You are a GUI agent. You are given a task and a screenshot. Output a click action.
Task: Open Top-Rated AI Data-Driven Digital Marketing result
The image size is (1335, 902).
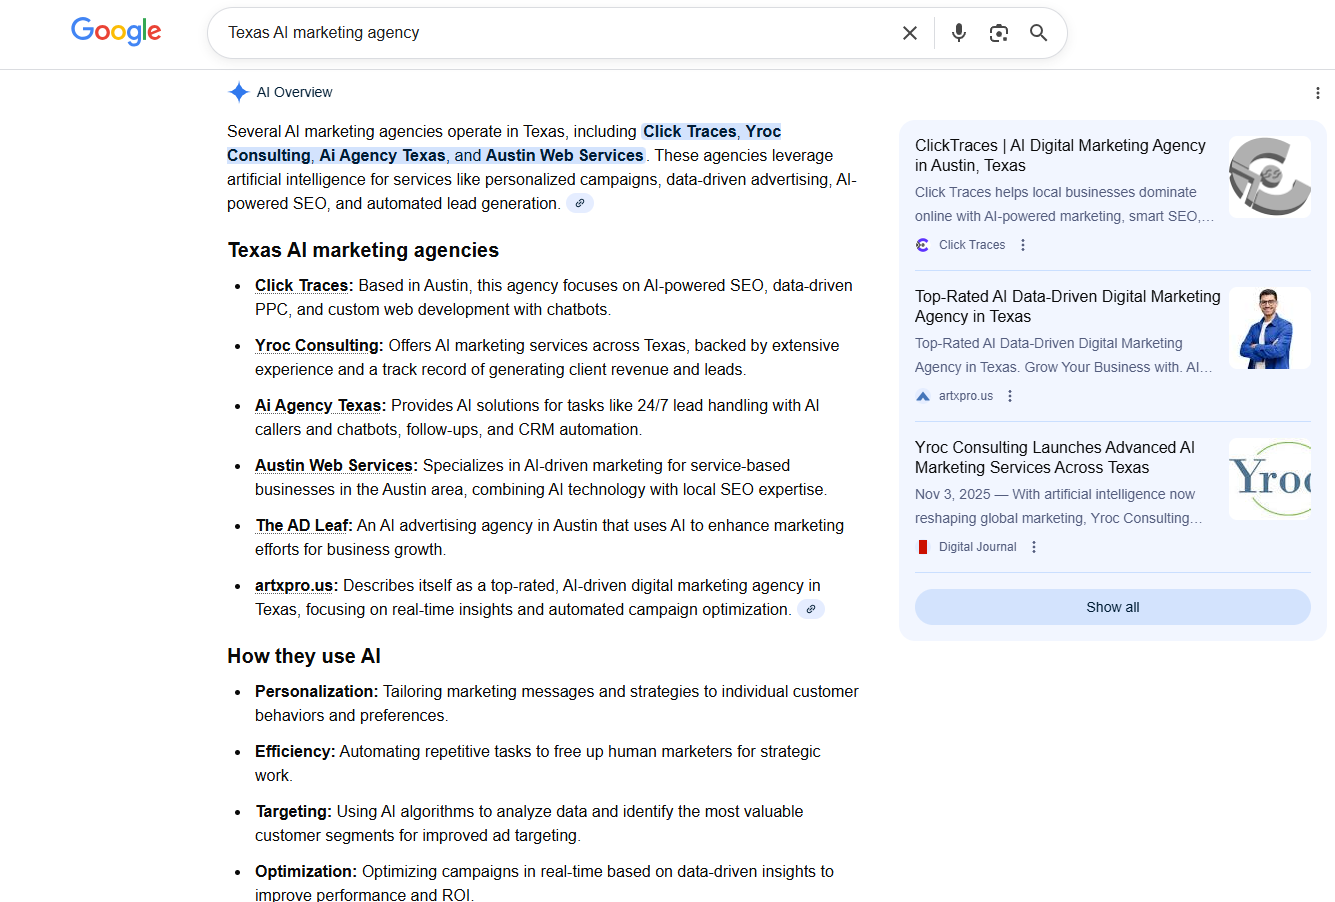tap(1068, 306)
